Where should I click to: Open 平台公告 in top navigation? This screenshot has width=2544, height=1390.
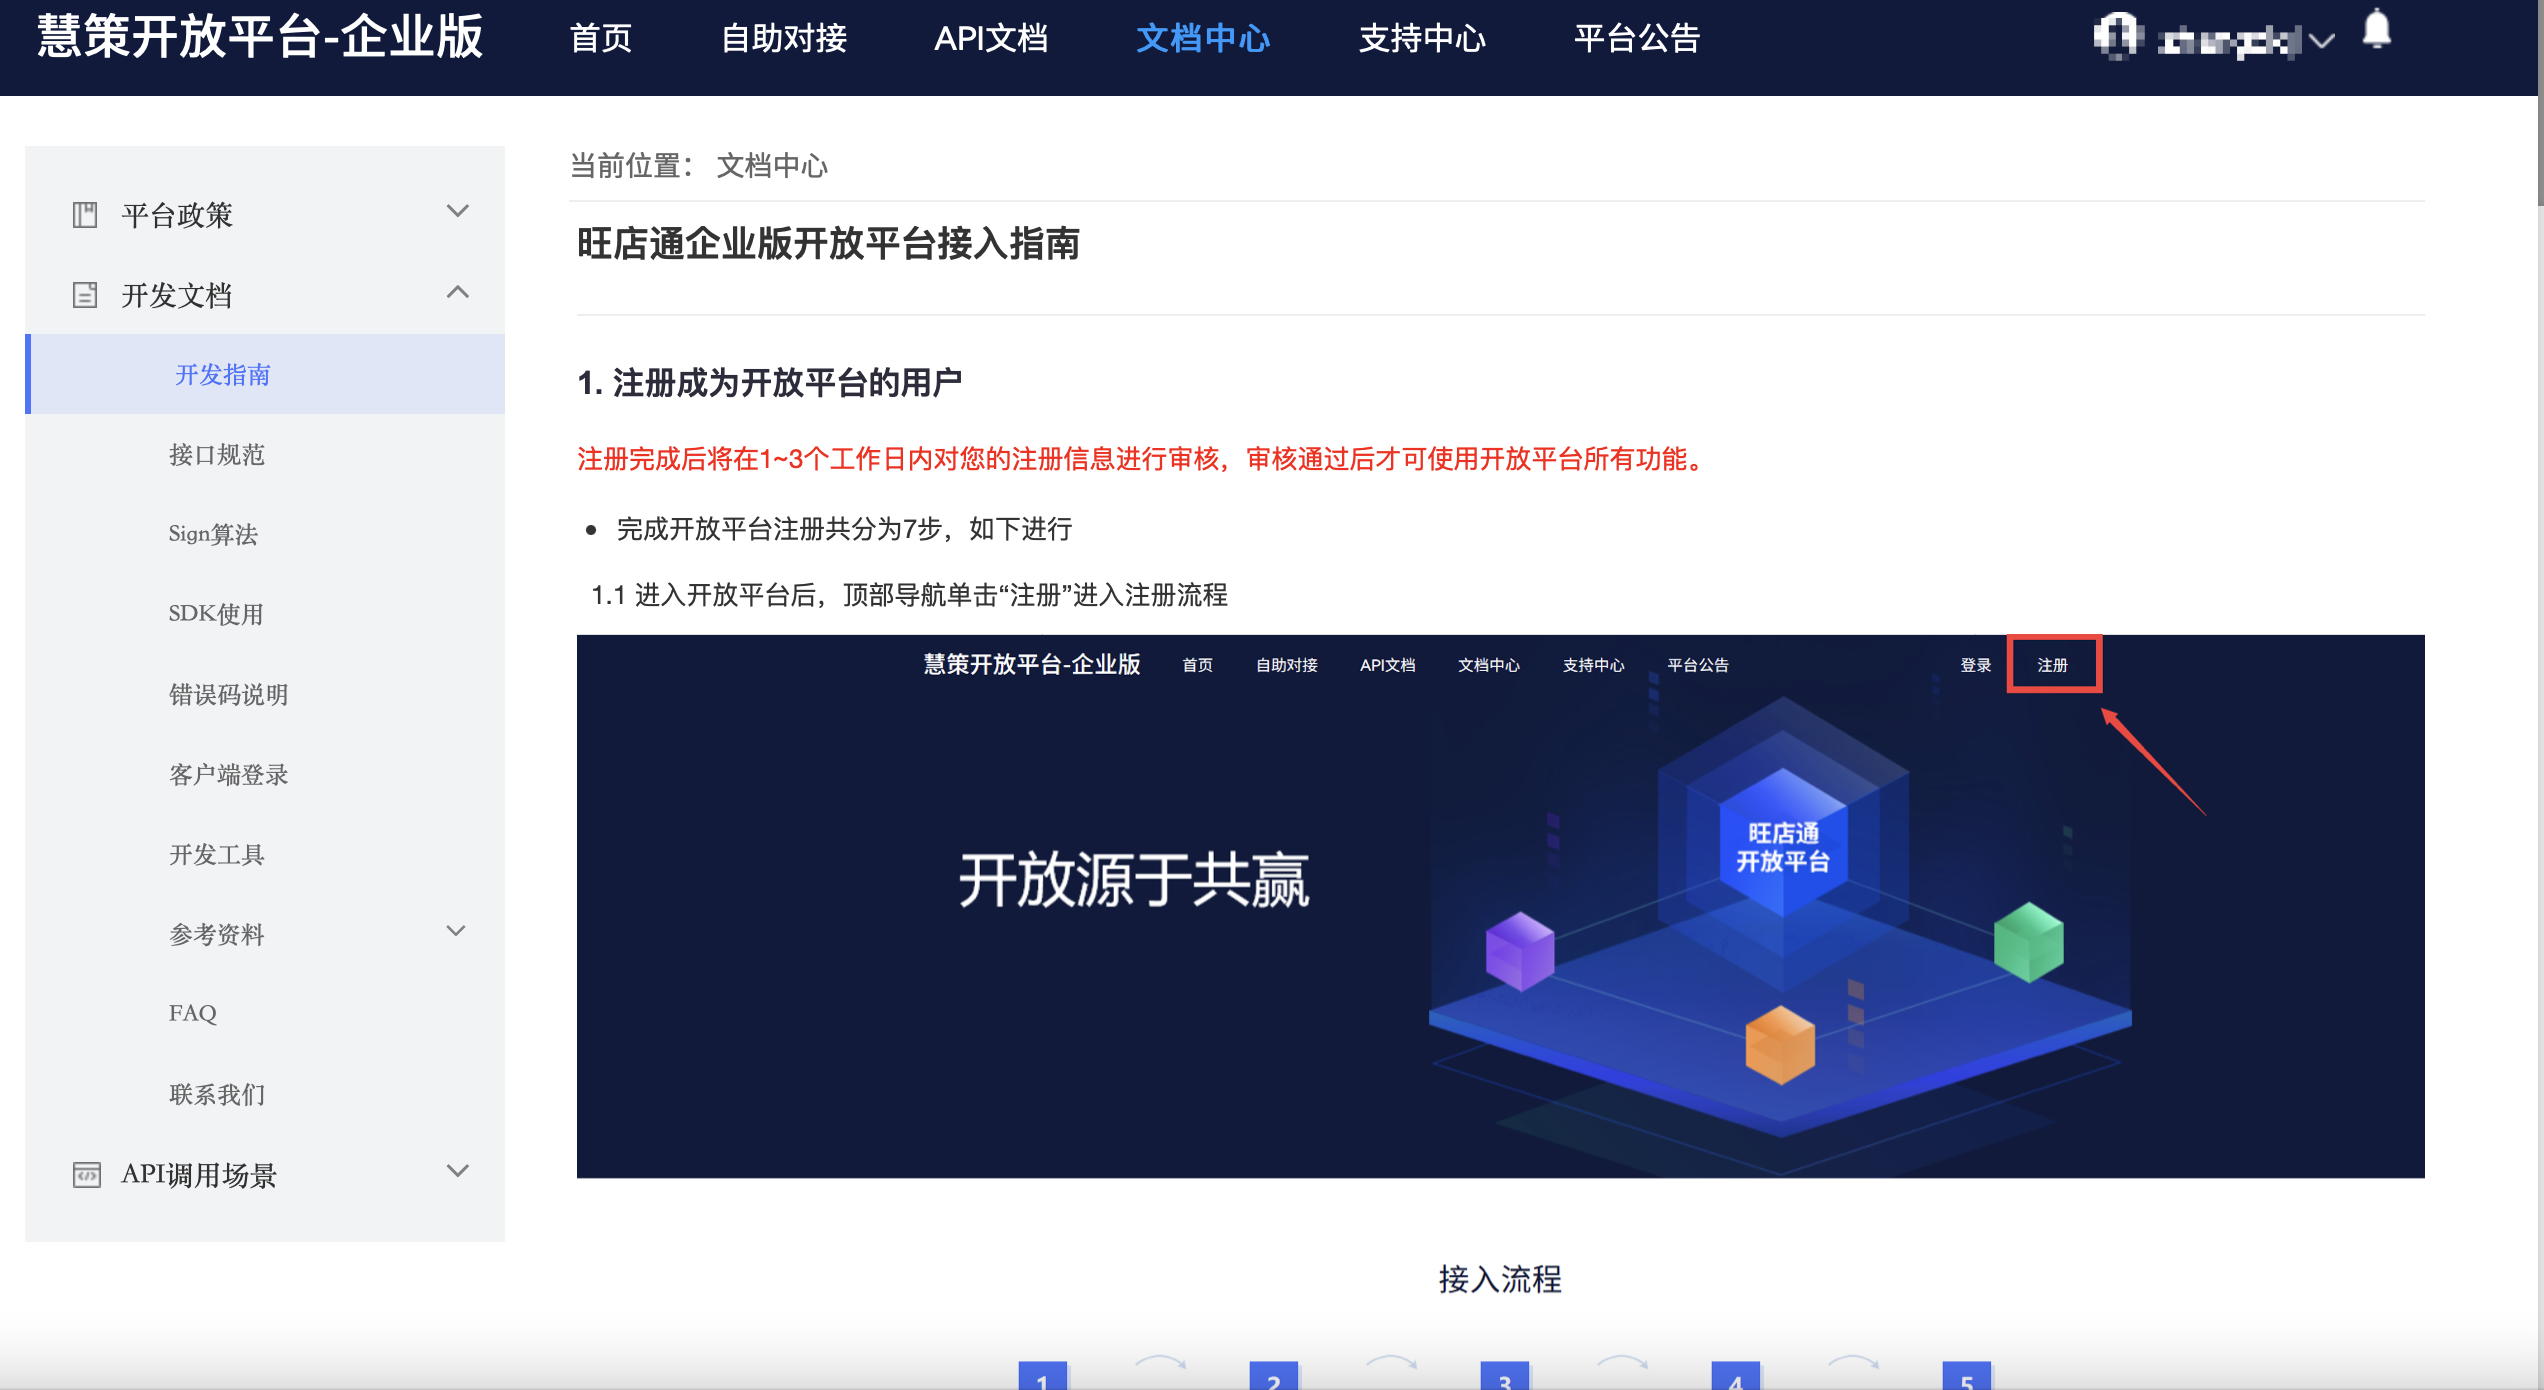coord(1637,39)
